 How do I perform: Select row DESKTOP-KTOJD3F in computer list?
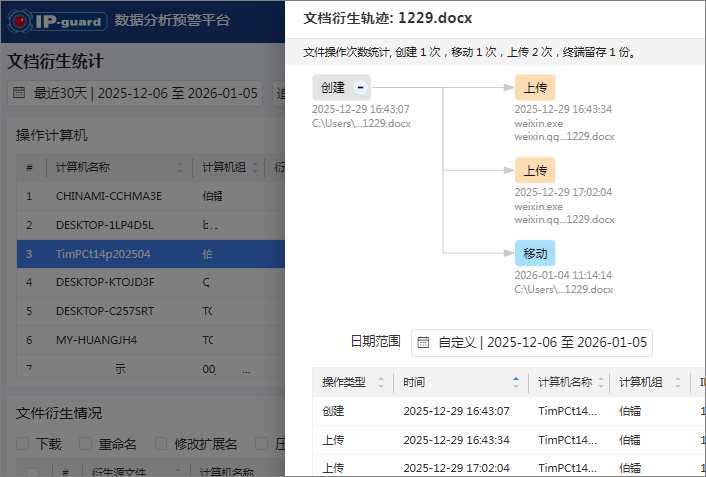(x=151, y=282)
